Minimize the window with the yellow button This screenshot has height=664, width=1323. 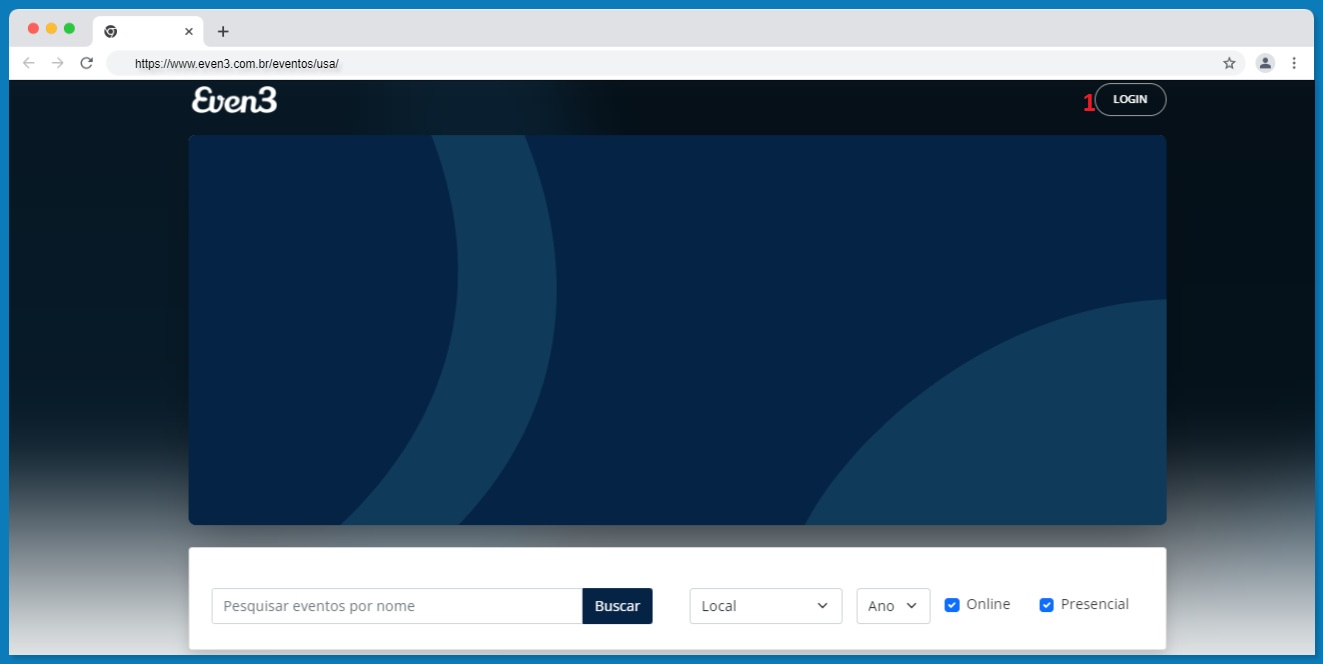point(51,28)
